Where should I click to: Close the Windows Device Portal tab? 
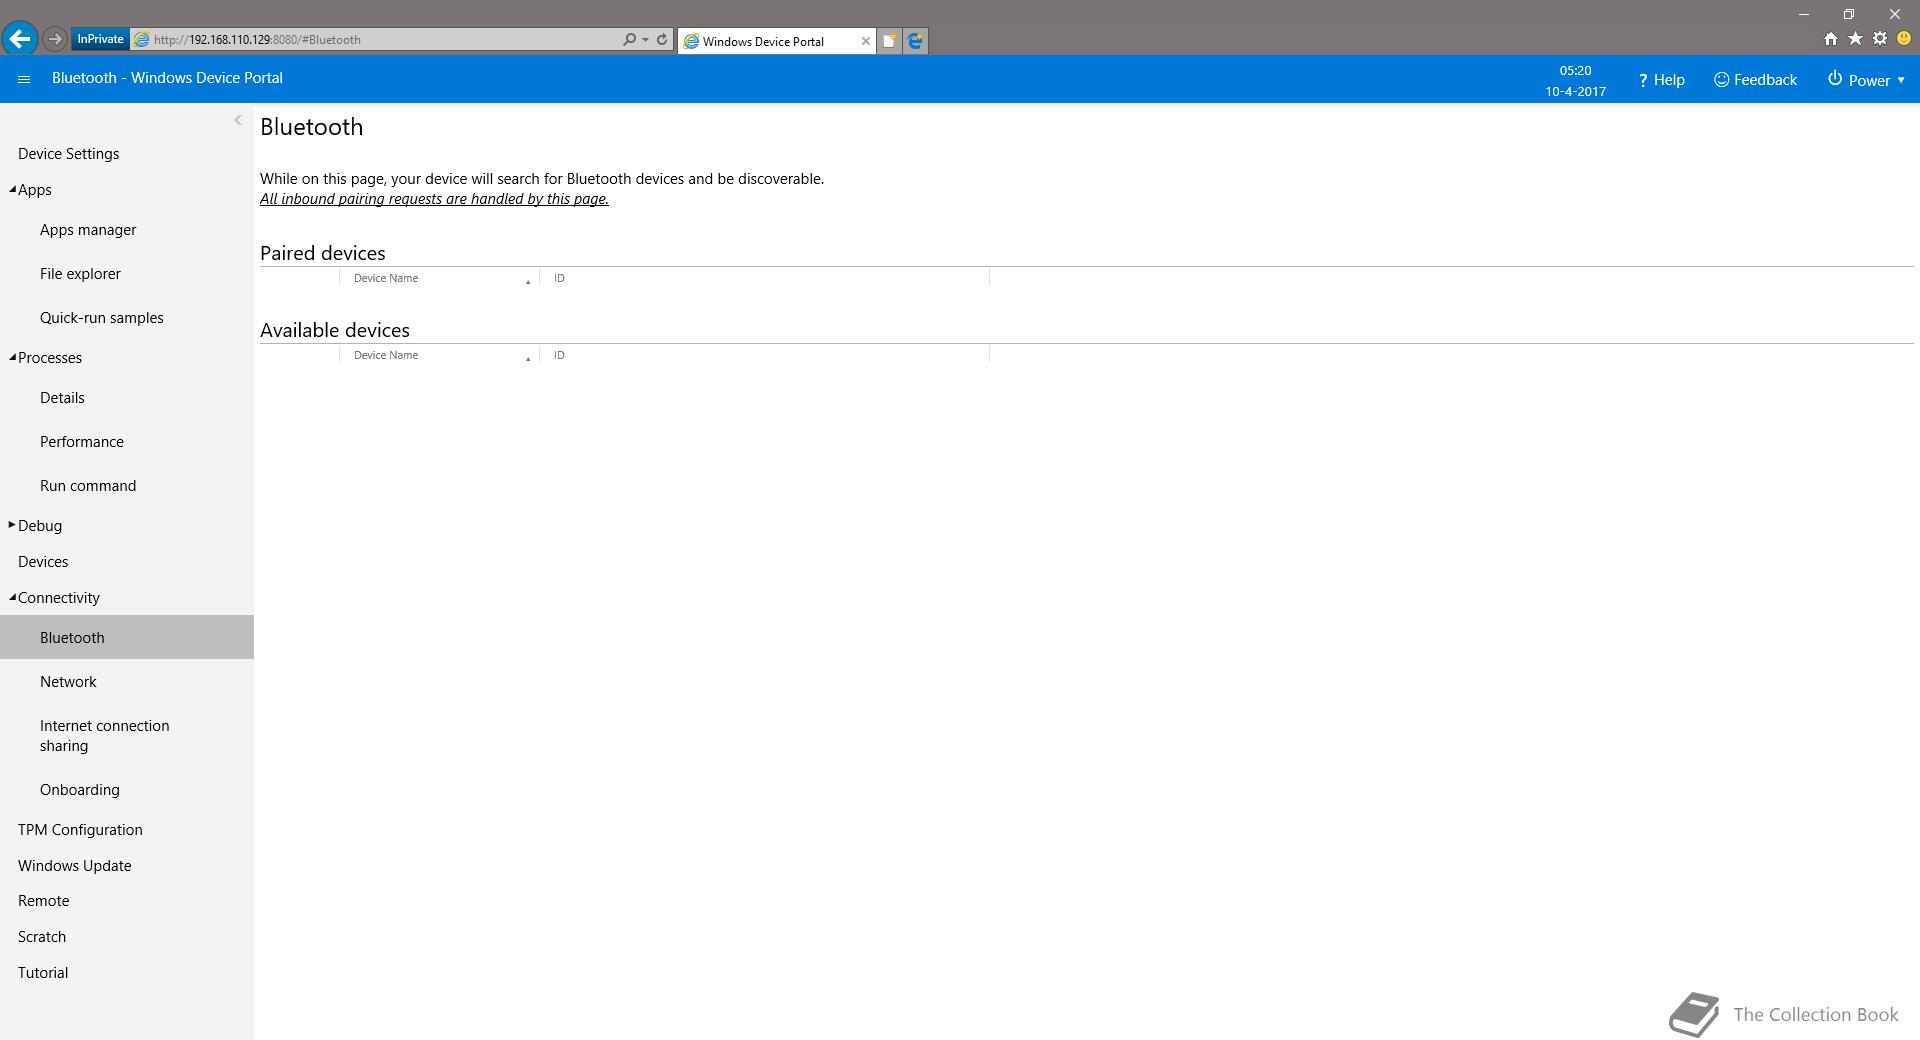(866, 41)
